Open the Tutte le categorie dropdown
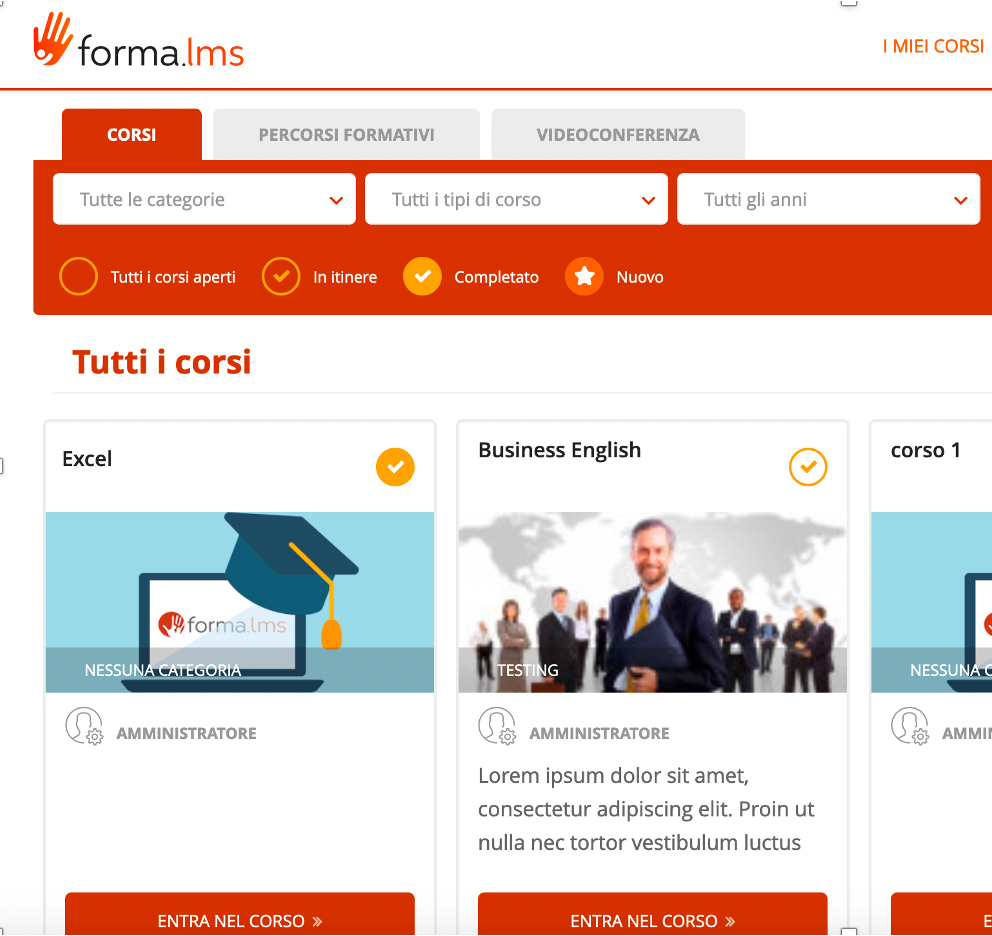The width and height of the screenshot is (992, 936). click(204, 199)
